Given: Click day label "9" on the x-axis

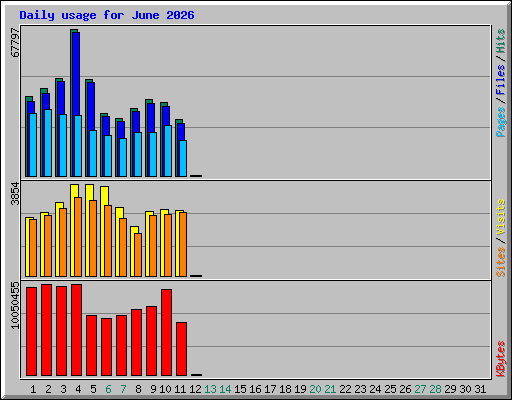Looking at the screenshot, I should (153, 389).
